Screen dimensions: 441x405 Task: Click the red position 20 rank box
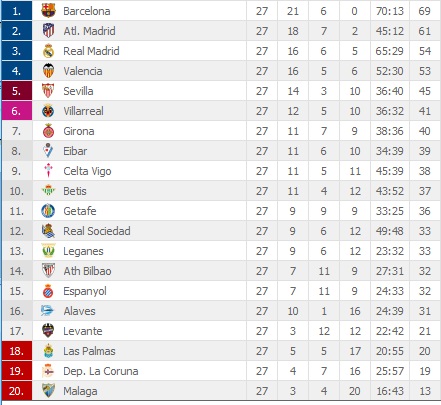point(17,391)
